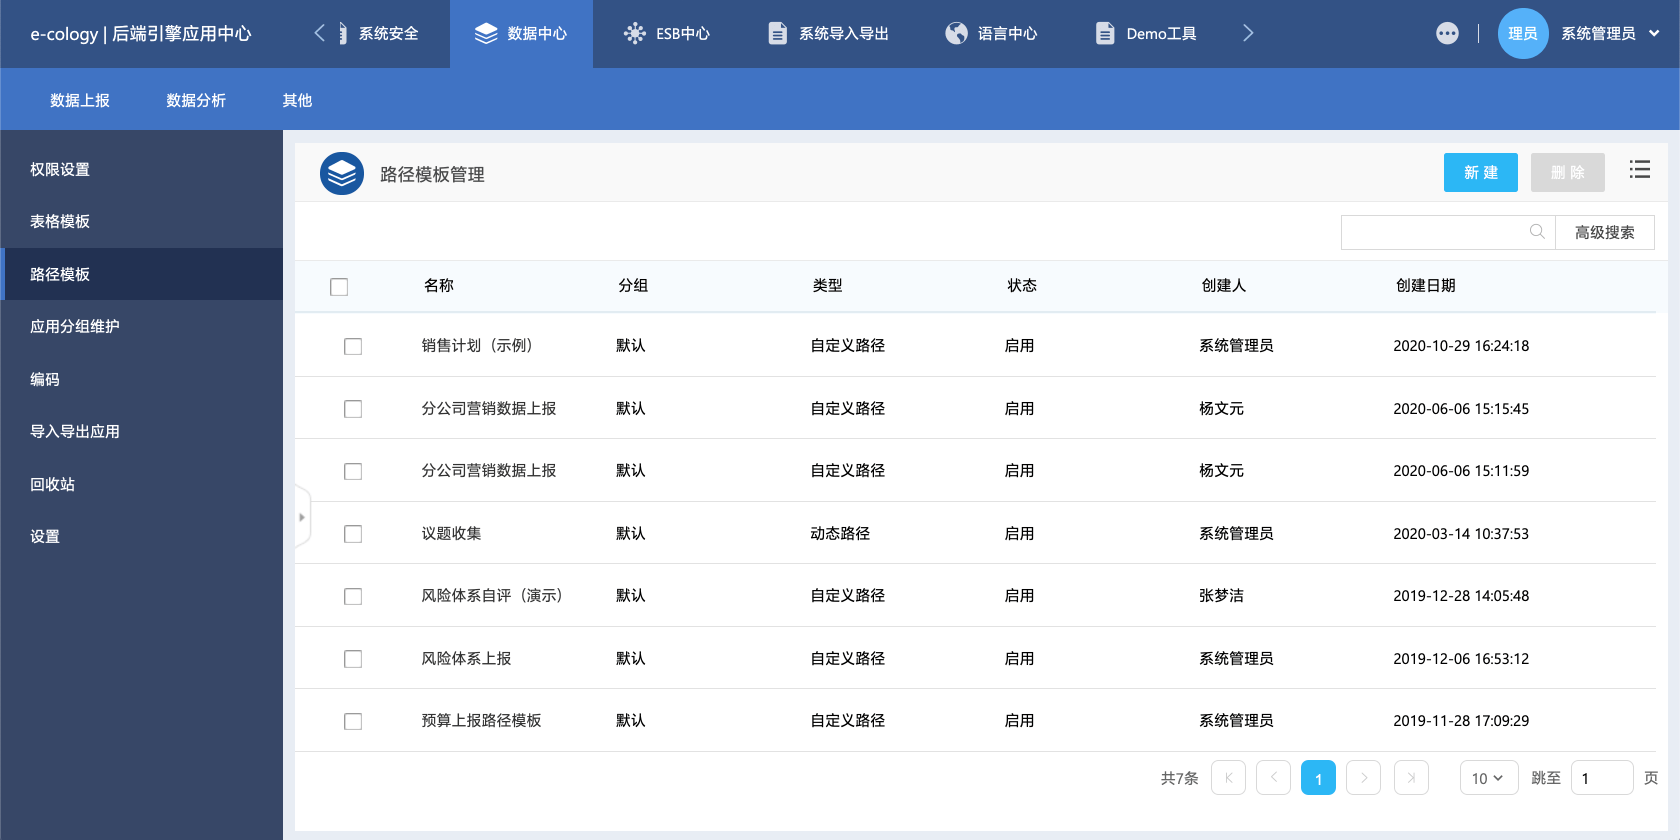Viewport: 1680px width, 840px height.
Task: Click the 理员 user avatar
Action: 1523,33
